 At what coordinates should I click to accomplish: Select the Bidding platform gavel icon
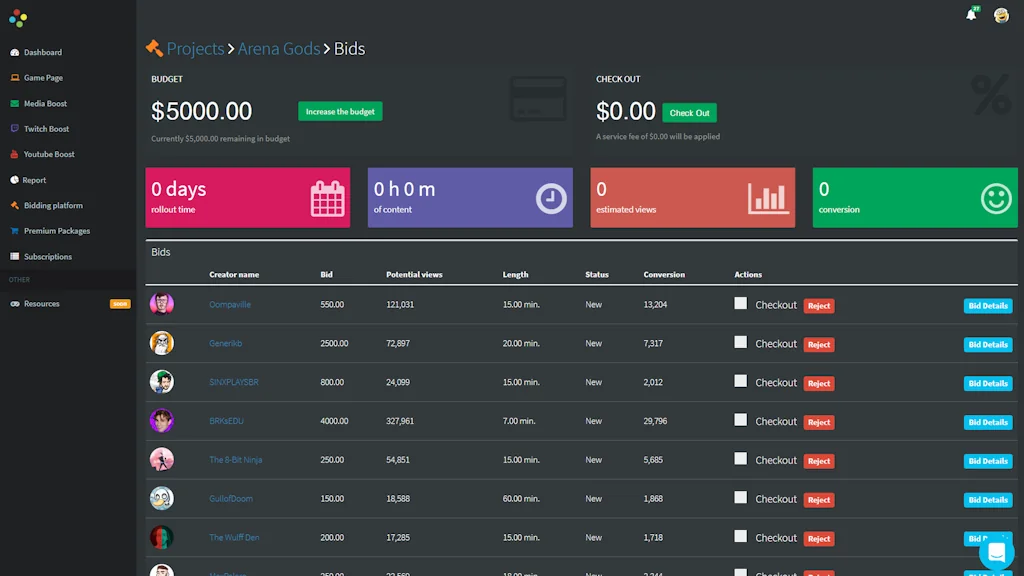(14, 205)
